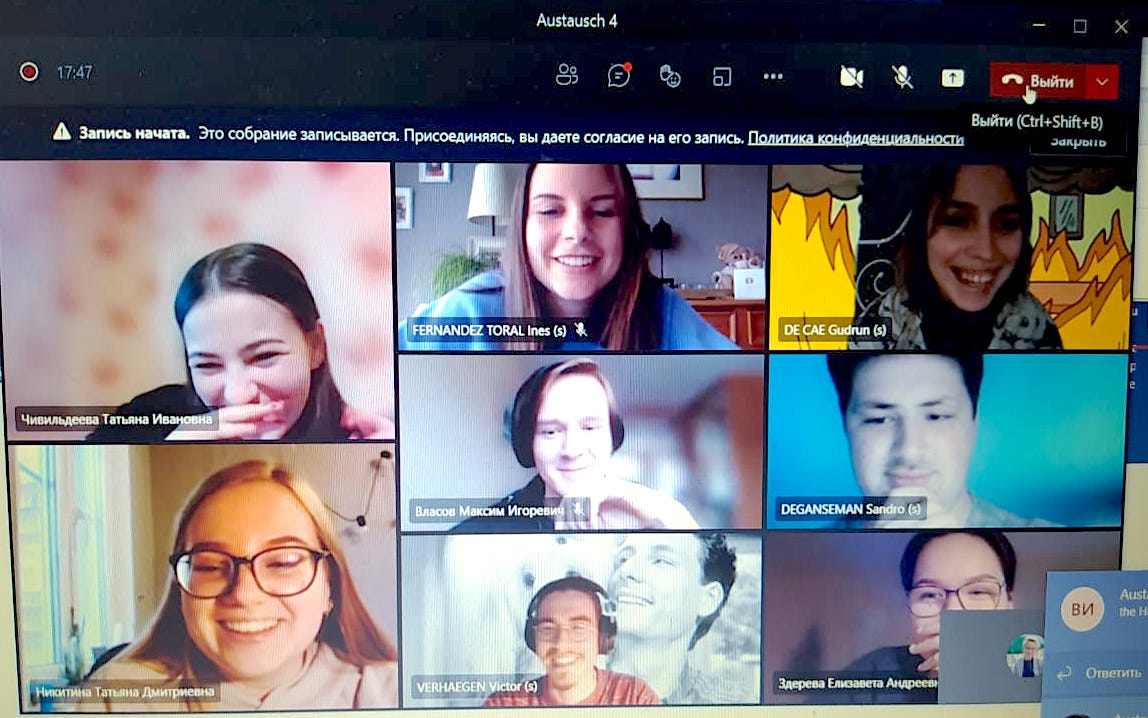1148x718 pixels.
Task: Select the DEGANSEMAN Sandro video tile
Action: [945, 440]
